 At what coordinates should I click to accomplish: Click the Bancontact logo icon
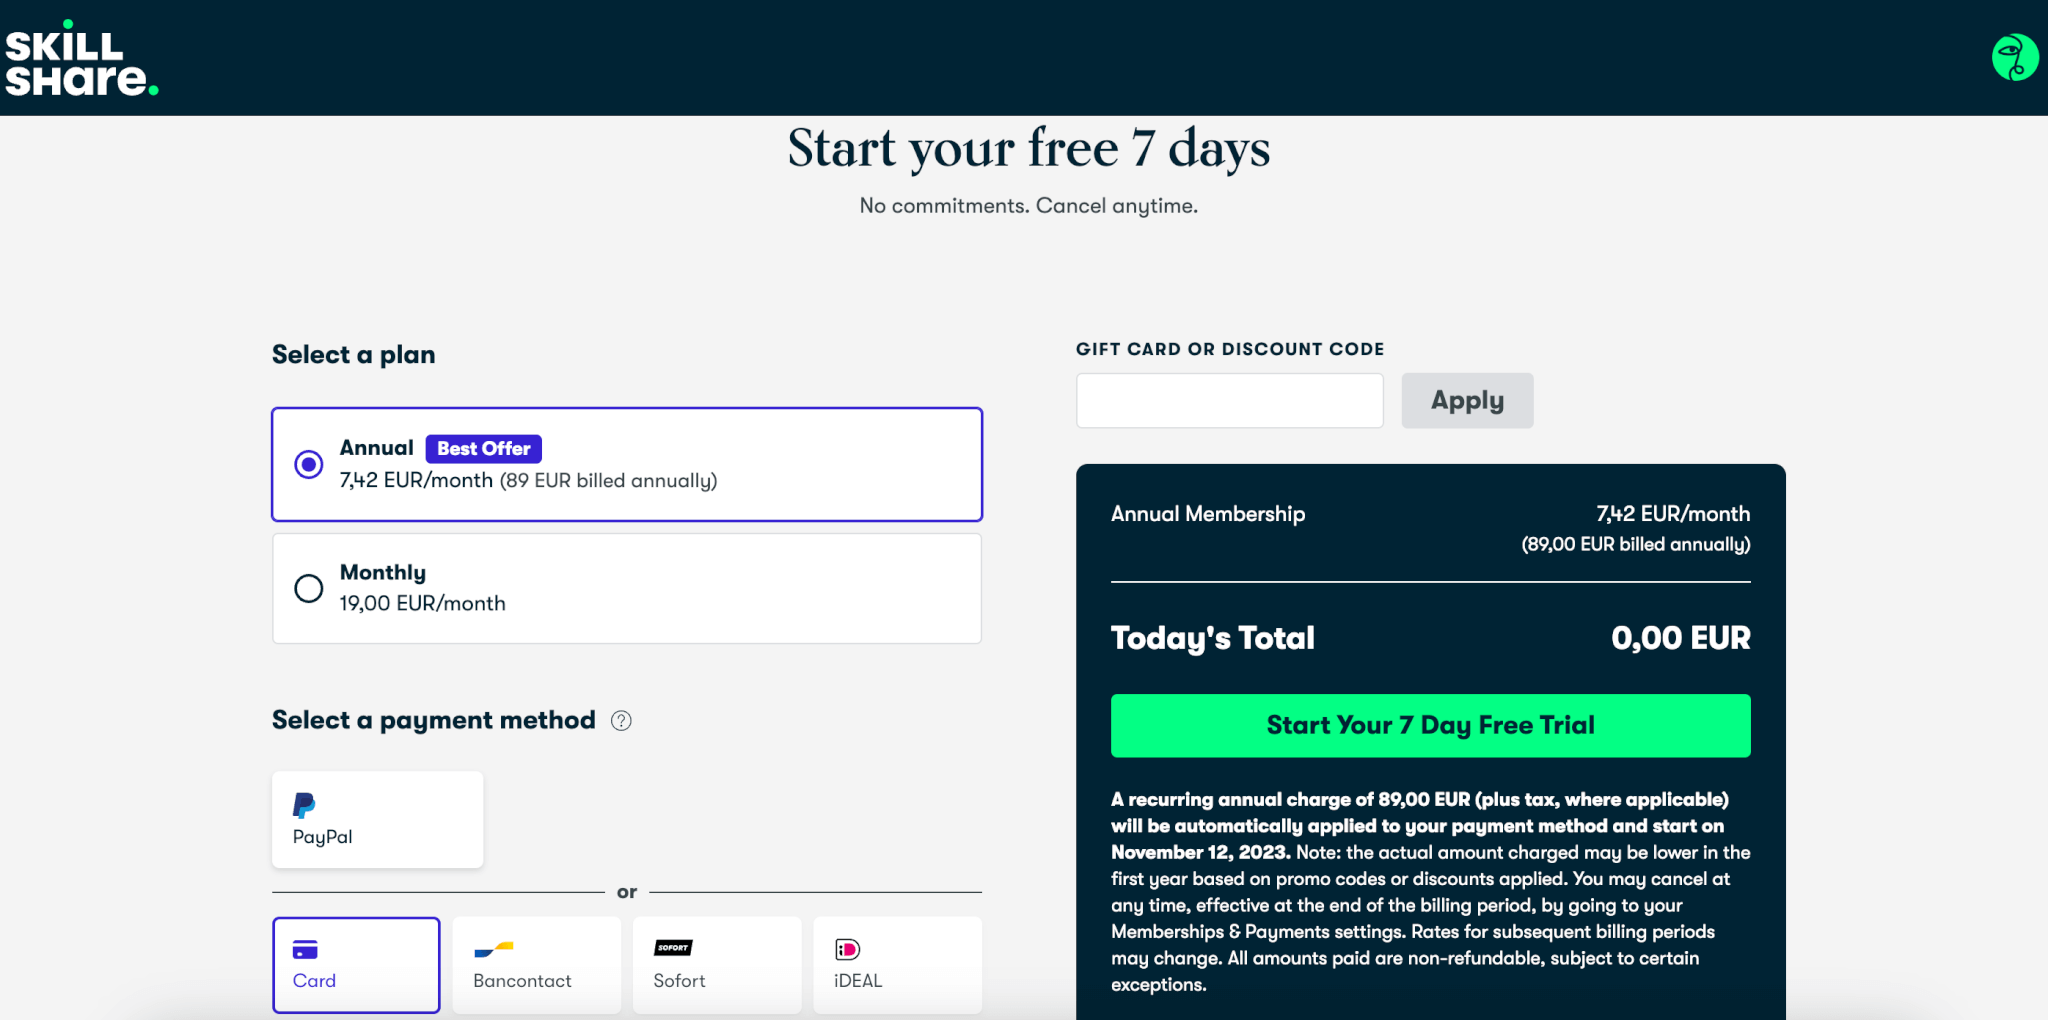pyautogui.click(x=494, y=949)
